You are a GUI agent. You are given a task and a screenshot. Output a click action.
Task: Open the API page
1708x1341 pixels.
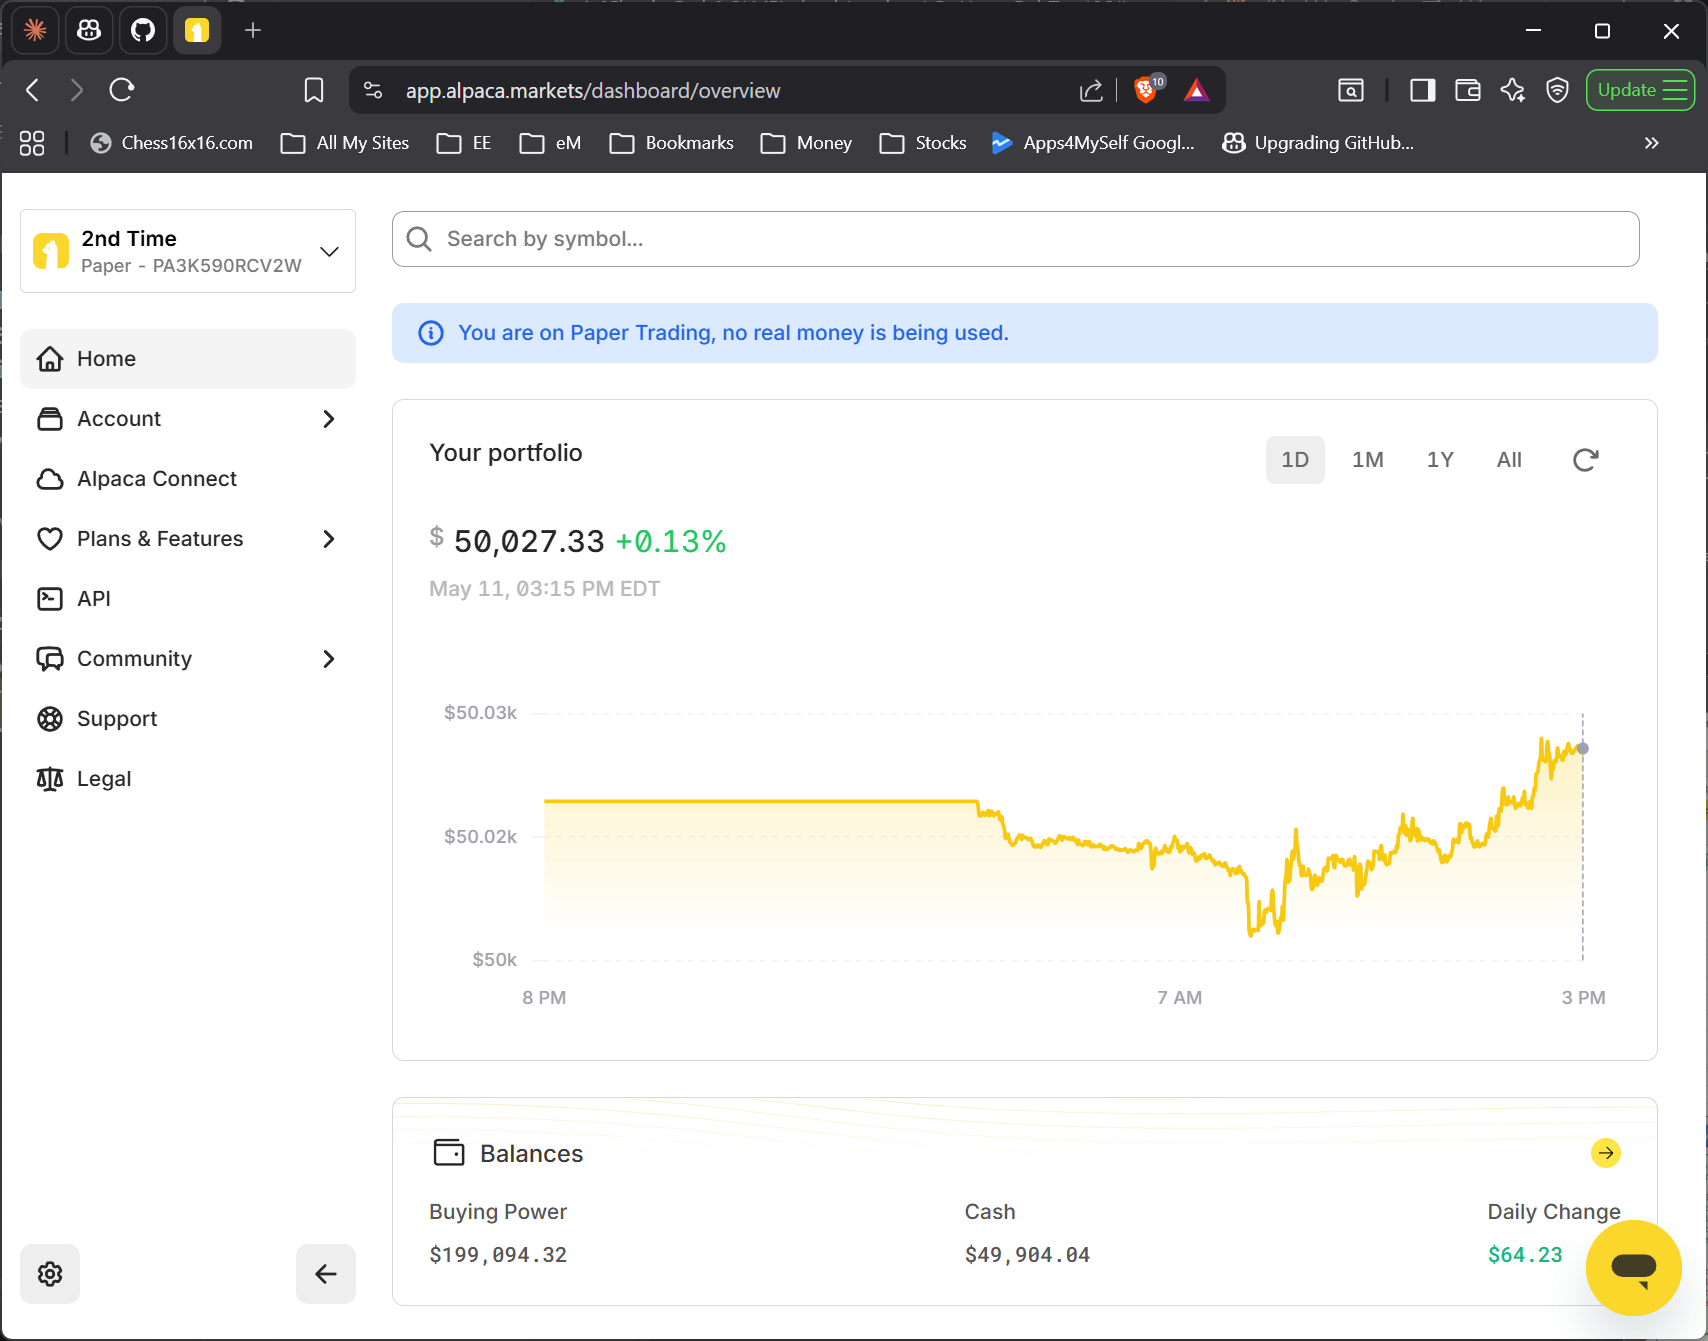click(188, 599)
